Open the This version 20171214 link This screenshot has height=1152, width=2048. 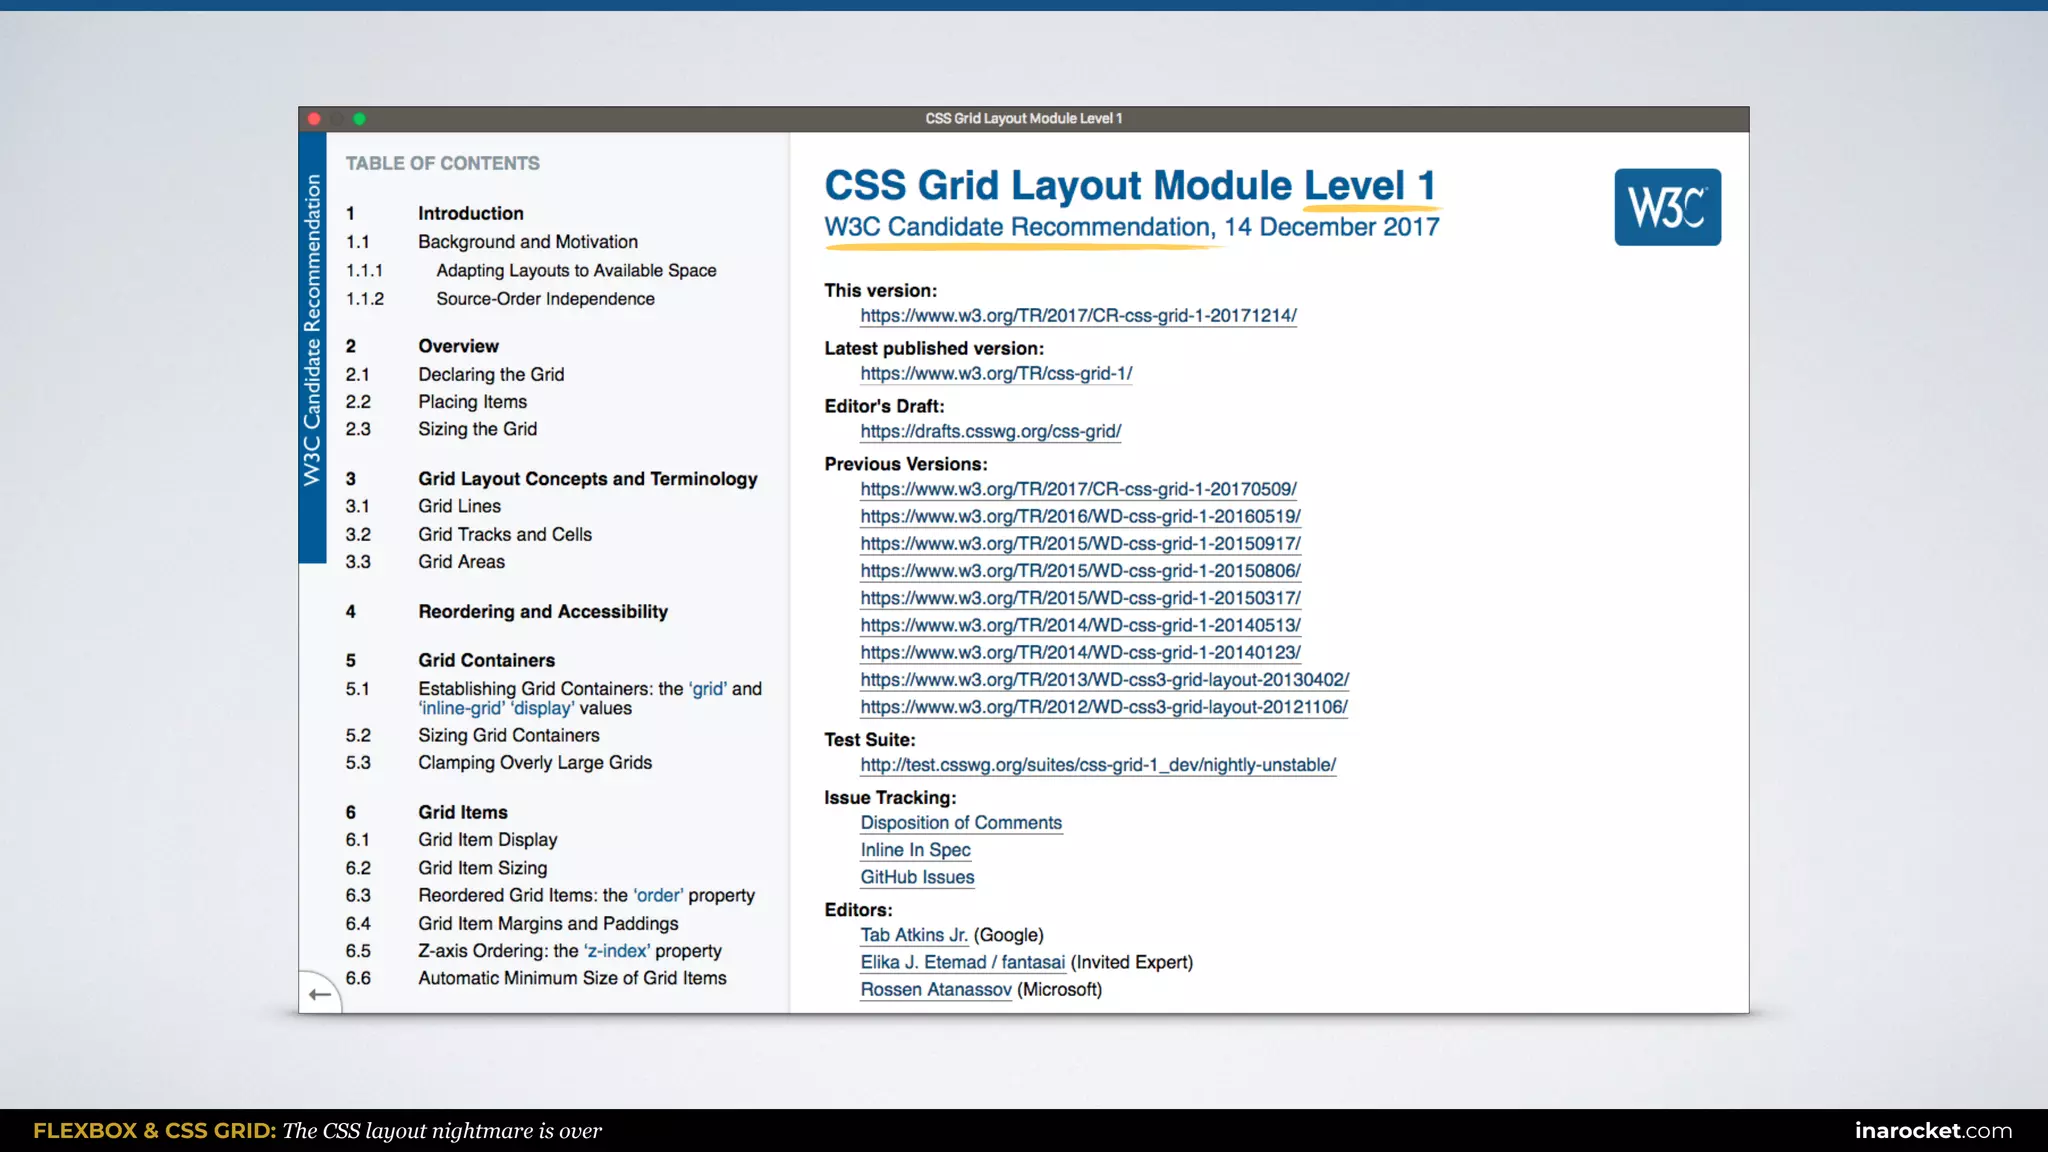[1078, 316]
